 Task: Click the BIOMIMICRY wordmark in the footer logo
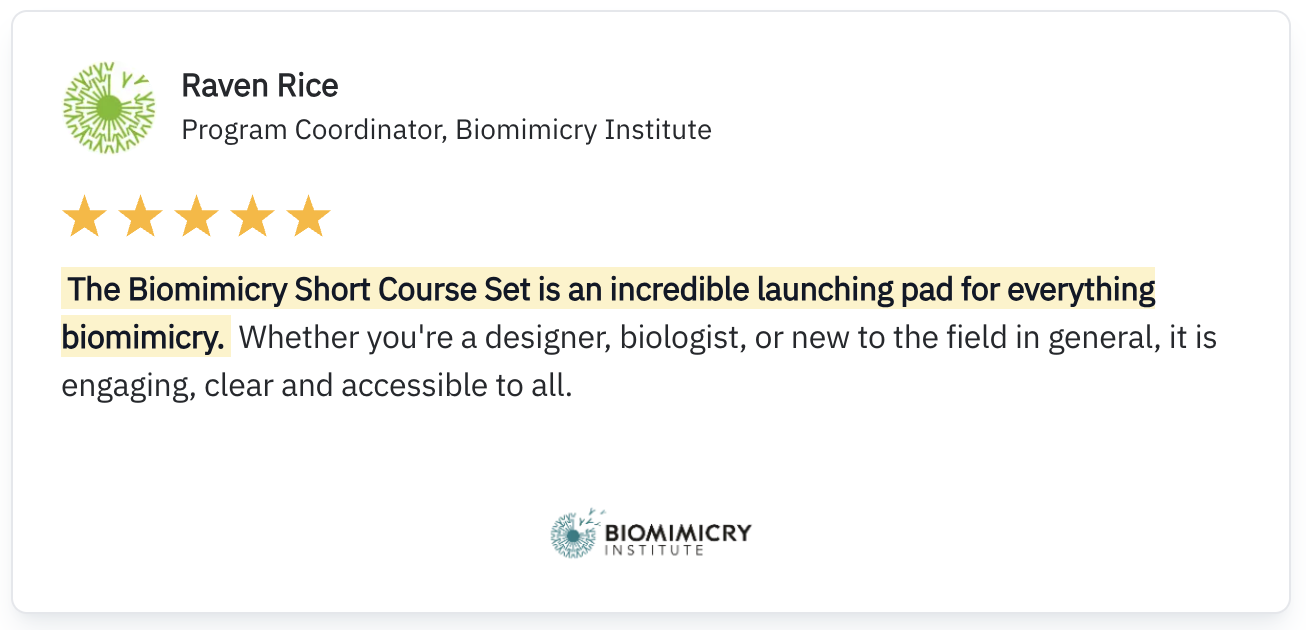pyautogui.click(x=678, y=532)
